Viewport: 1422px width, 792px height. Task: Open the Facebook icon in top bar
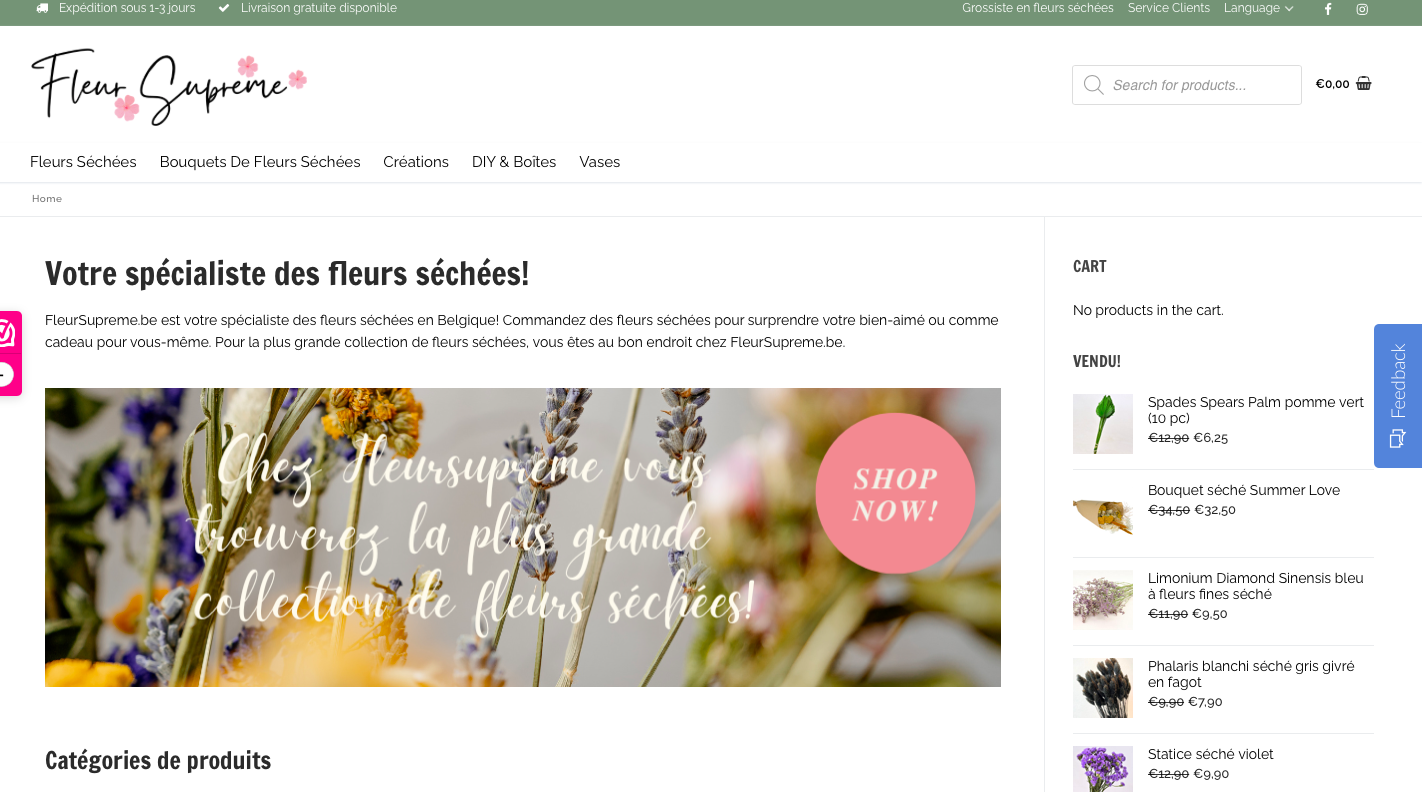coord(1328,9)
